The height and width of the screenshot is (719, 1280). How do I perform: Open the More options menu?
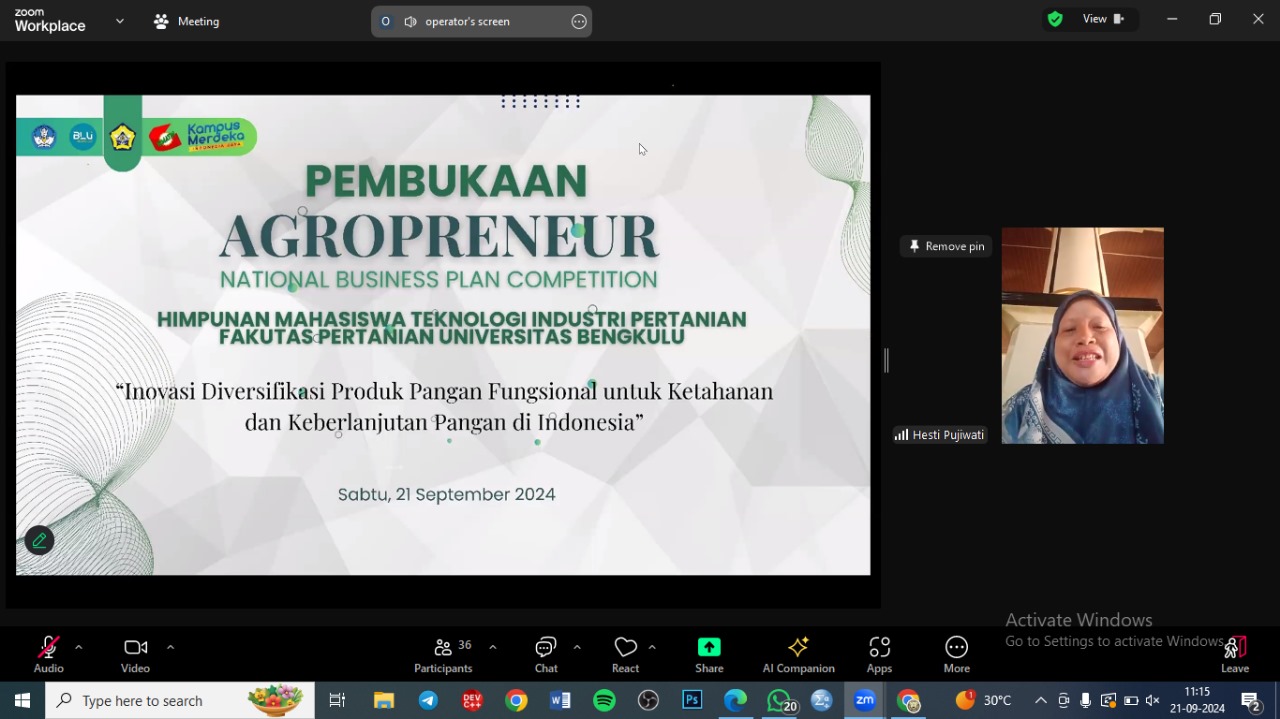pyautogui.click(x=956, y=655)
